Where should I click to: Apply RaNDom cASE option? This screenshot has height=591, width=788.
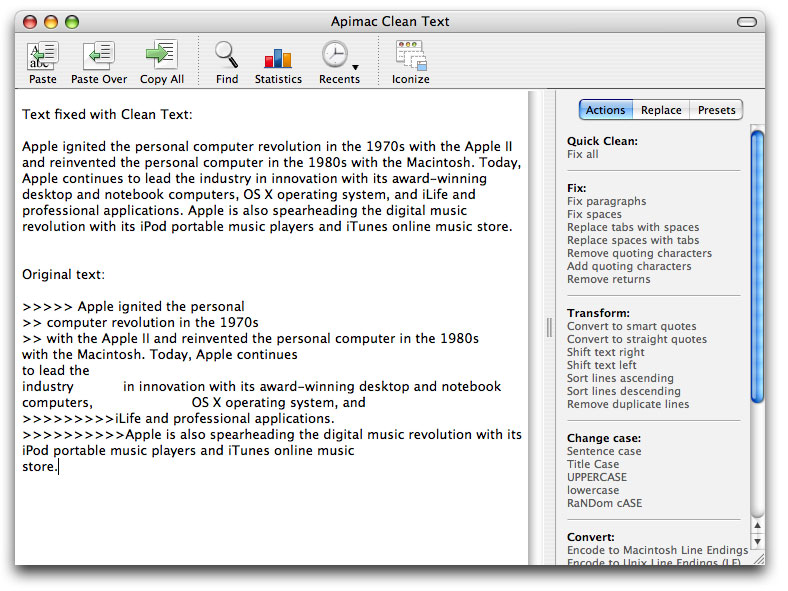605,504
